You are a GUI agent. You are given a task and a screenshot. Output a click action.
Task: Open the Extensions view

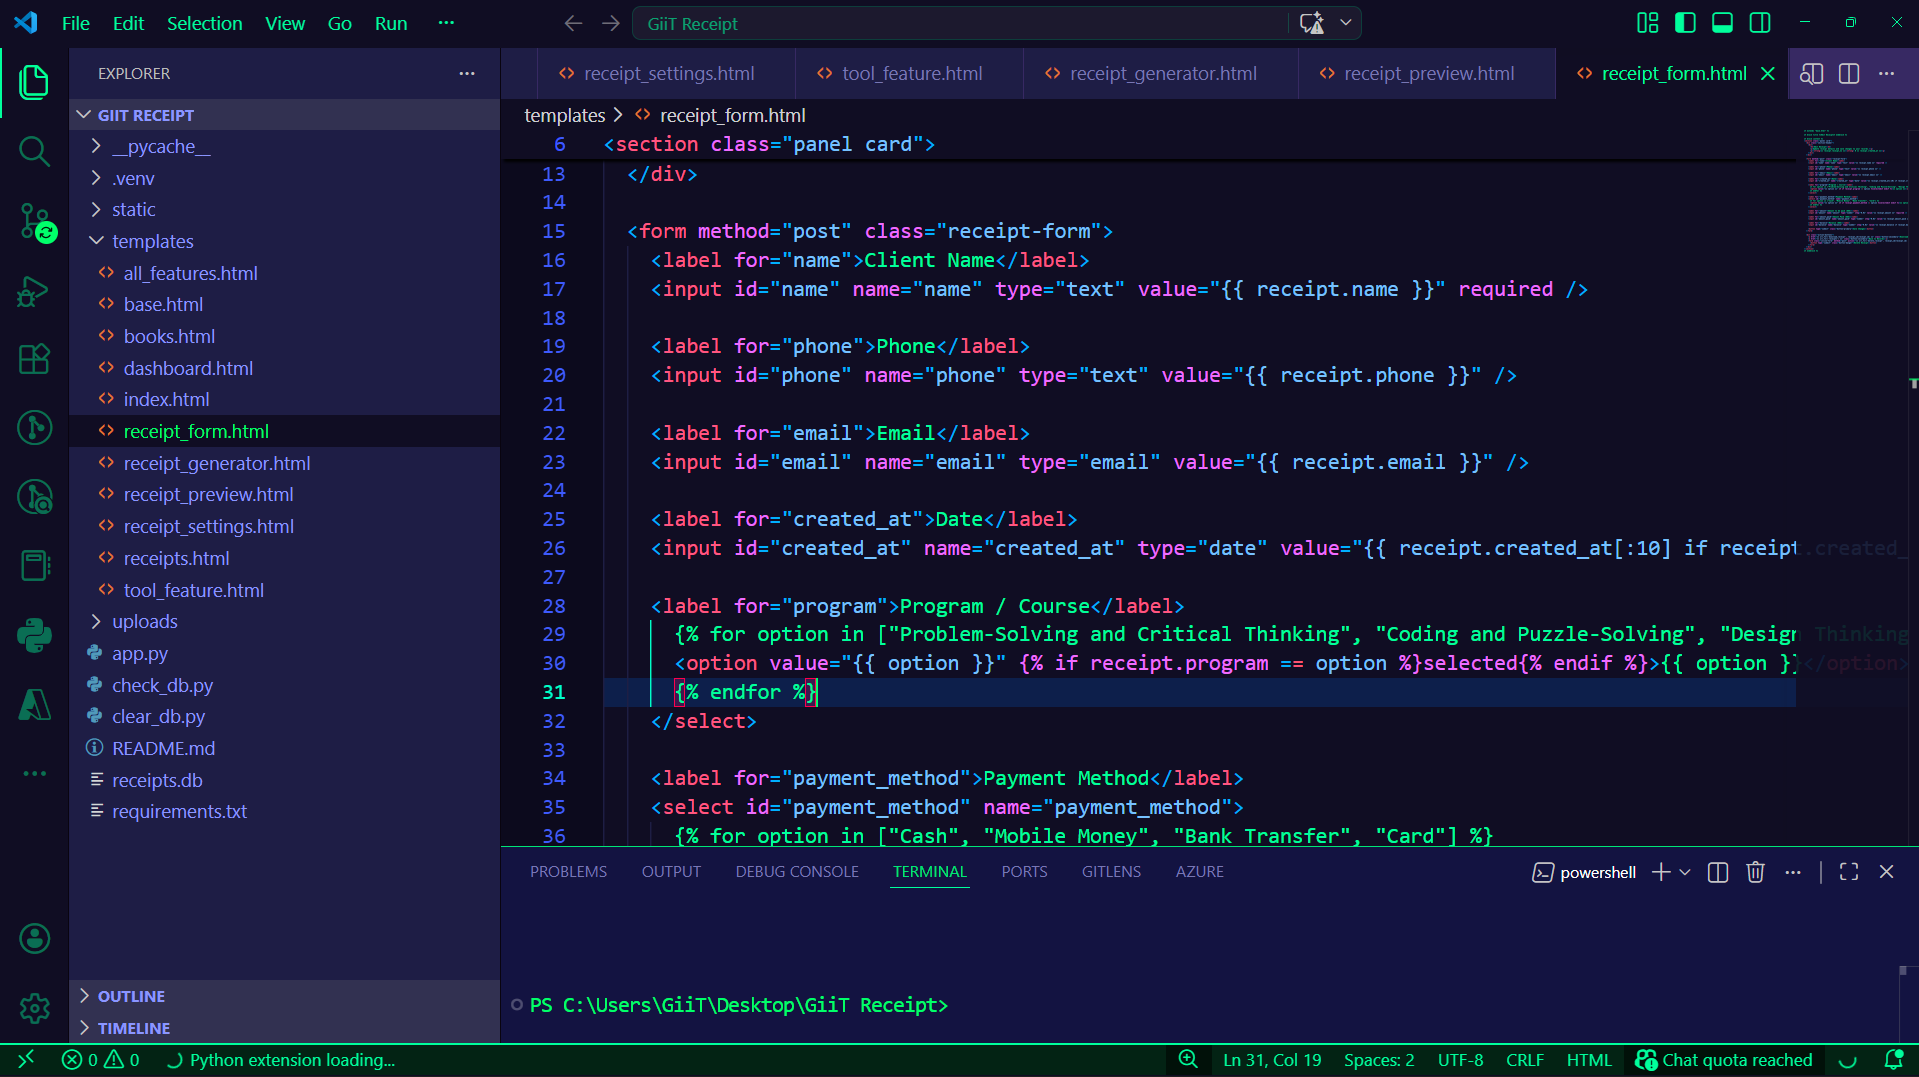pyautogui.click(x=34, y=358)
